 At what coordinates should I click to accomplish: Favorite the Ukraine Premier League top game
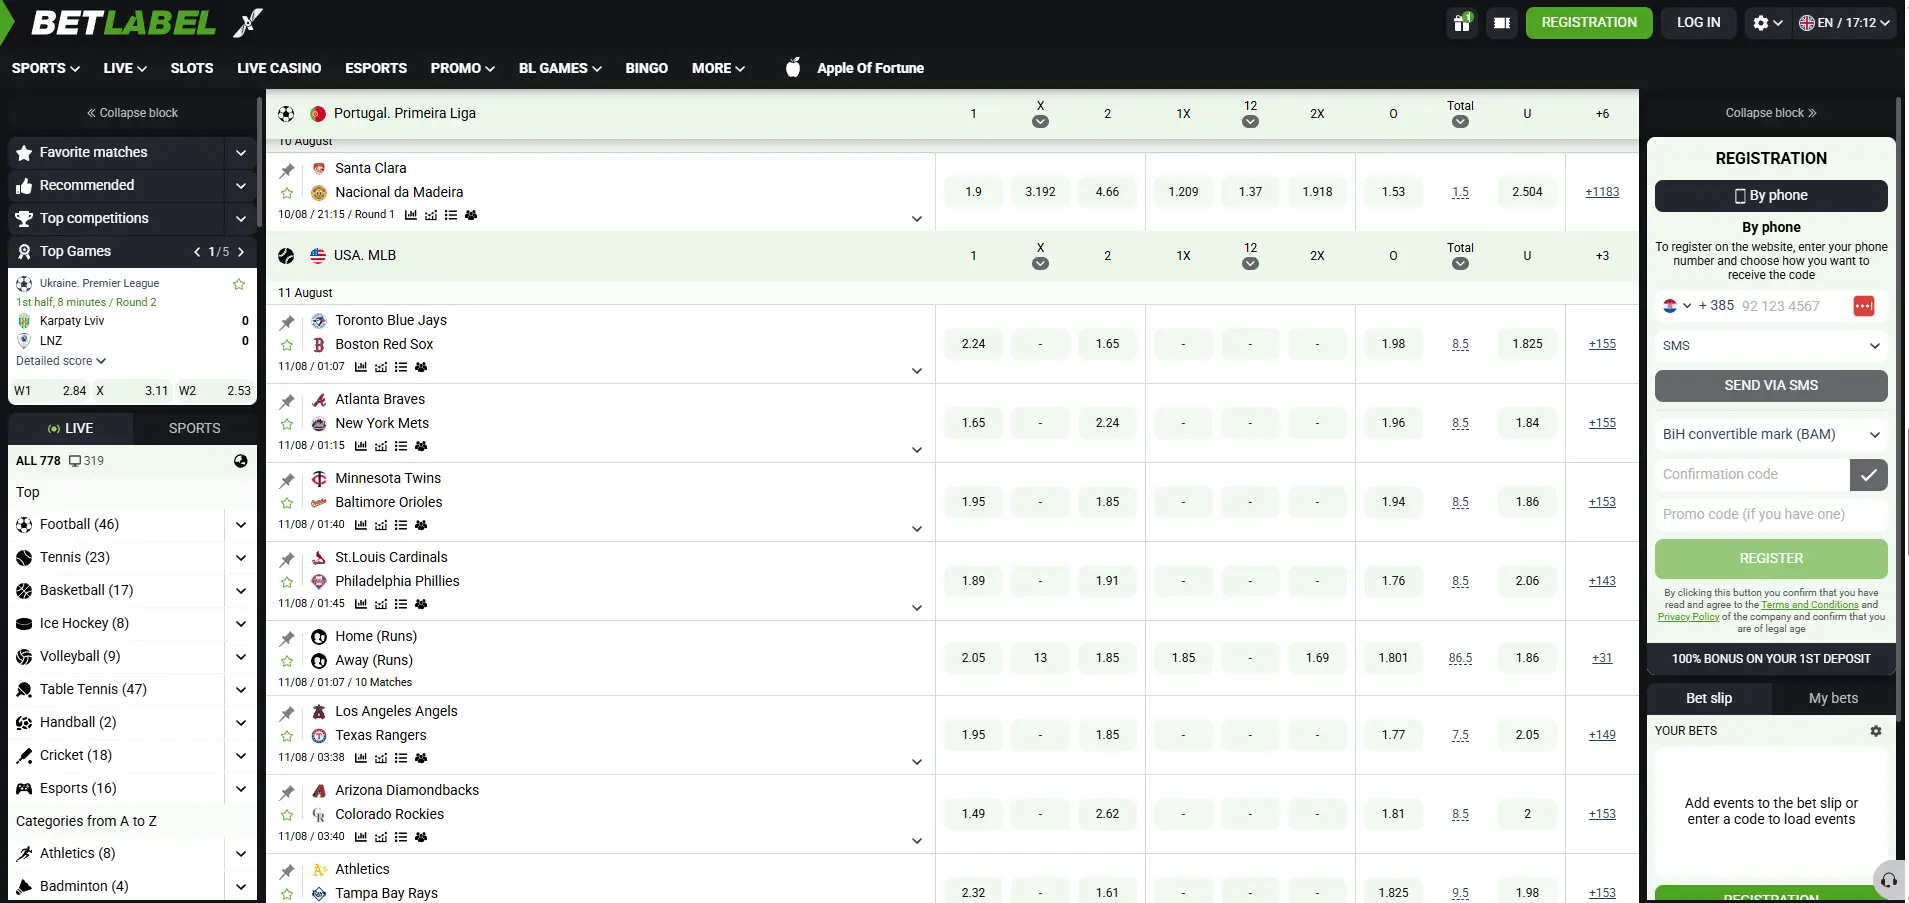tap(239, 284)
